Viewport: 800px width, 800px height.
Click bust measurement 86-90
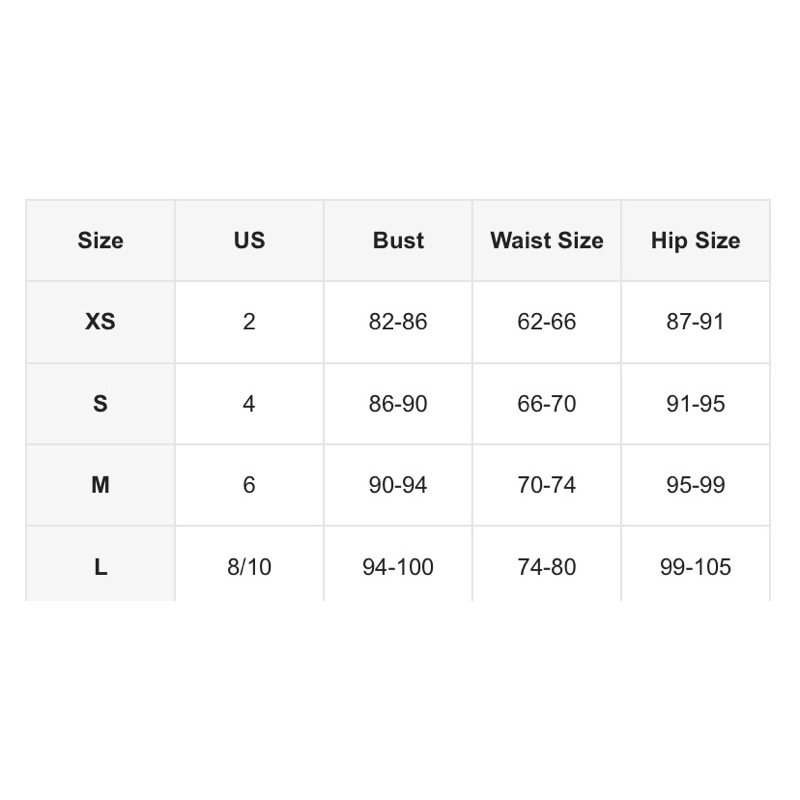(398, 404)
